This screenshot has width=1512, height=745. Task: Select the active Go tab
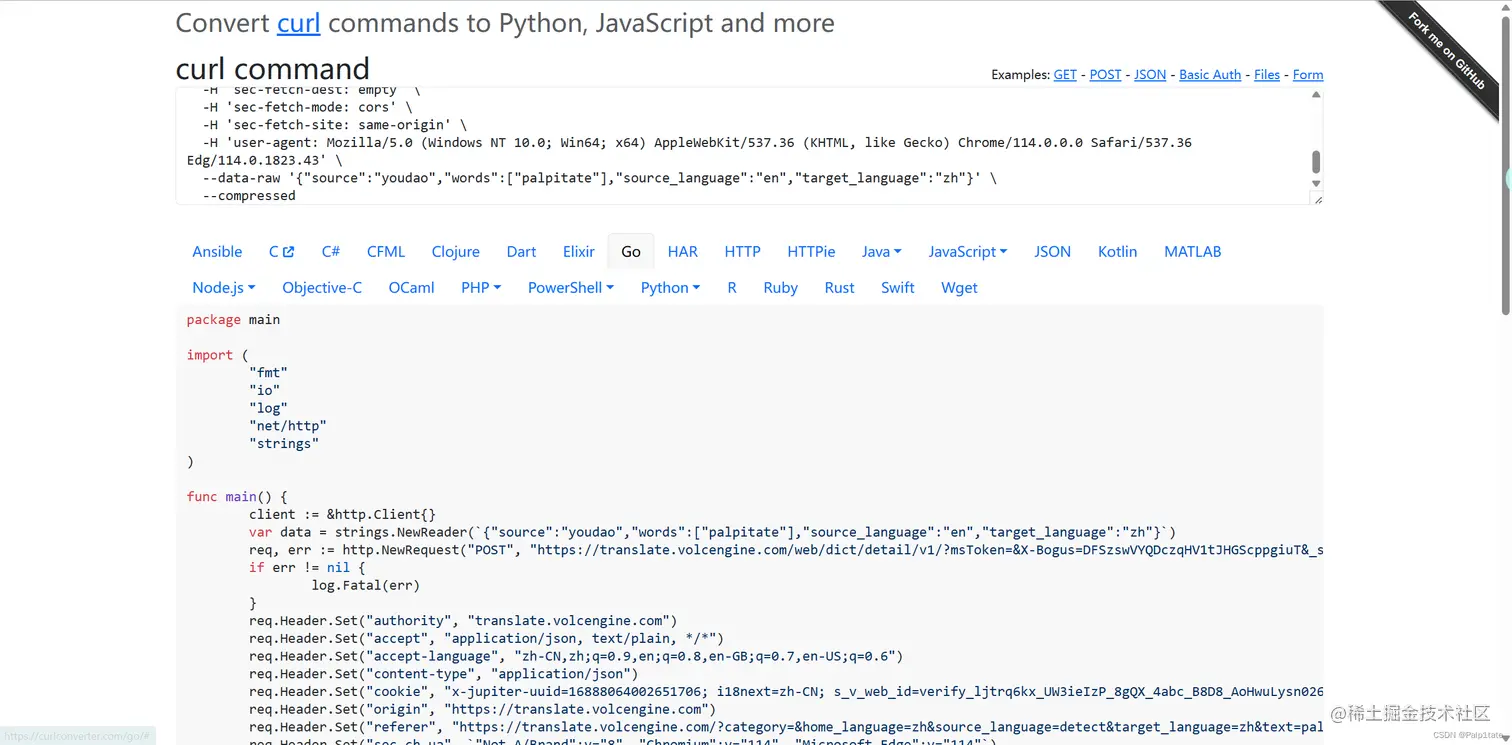631,252
